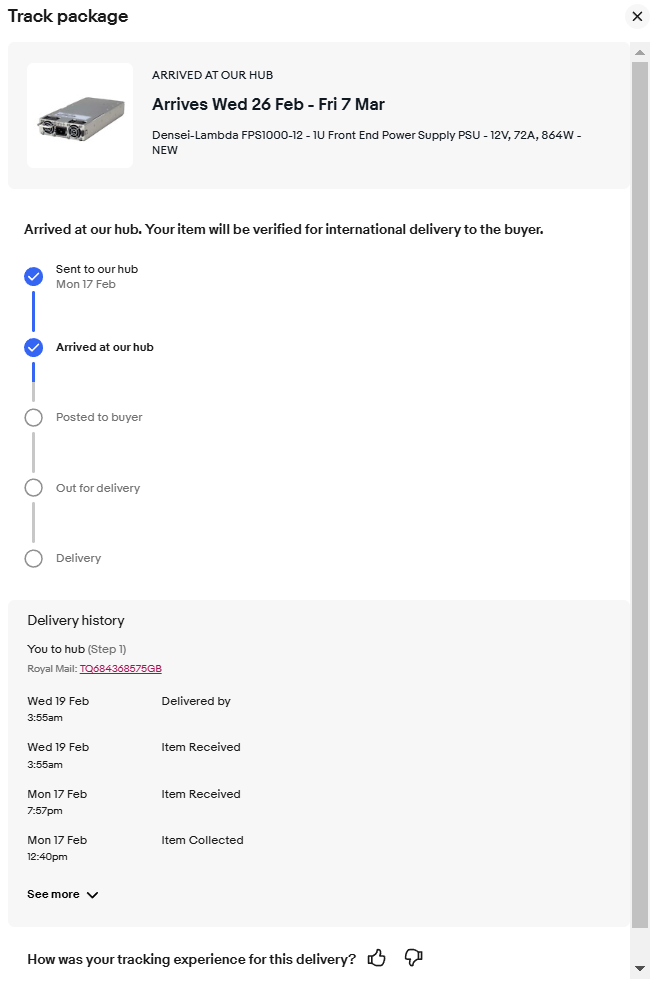This screenshot has width=657, height=990.
Task: Click the 'Item Collected' history entry
Action: click(202, 840)
